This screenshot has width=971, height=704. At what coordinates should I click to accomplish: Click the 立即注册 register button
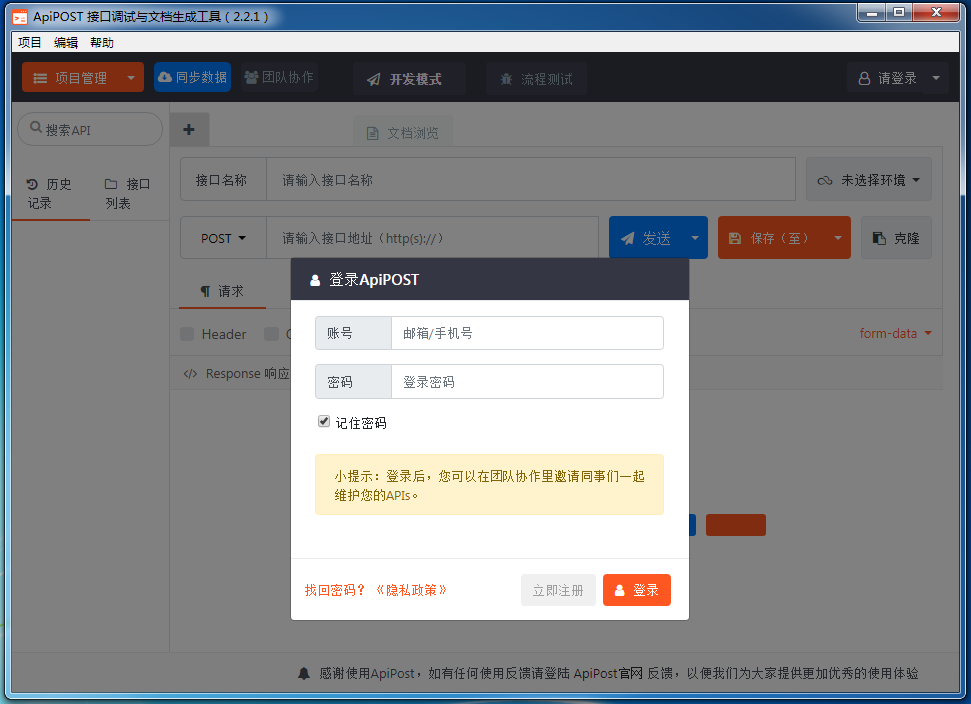558,590
